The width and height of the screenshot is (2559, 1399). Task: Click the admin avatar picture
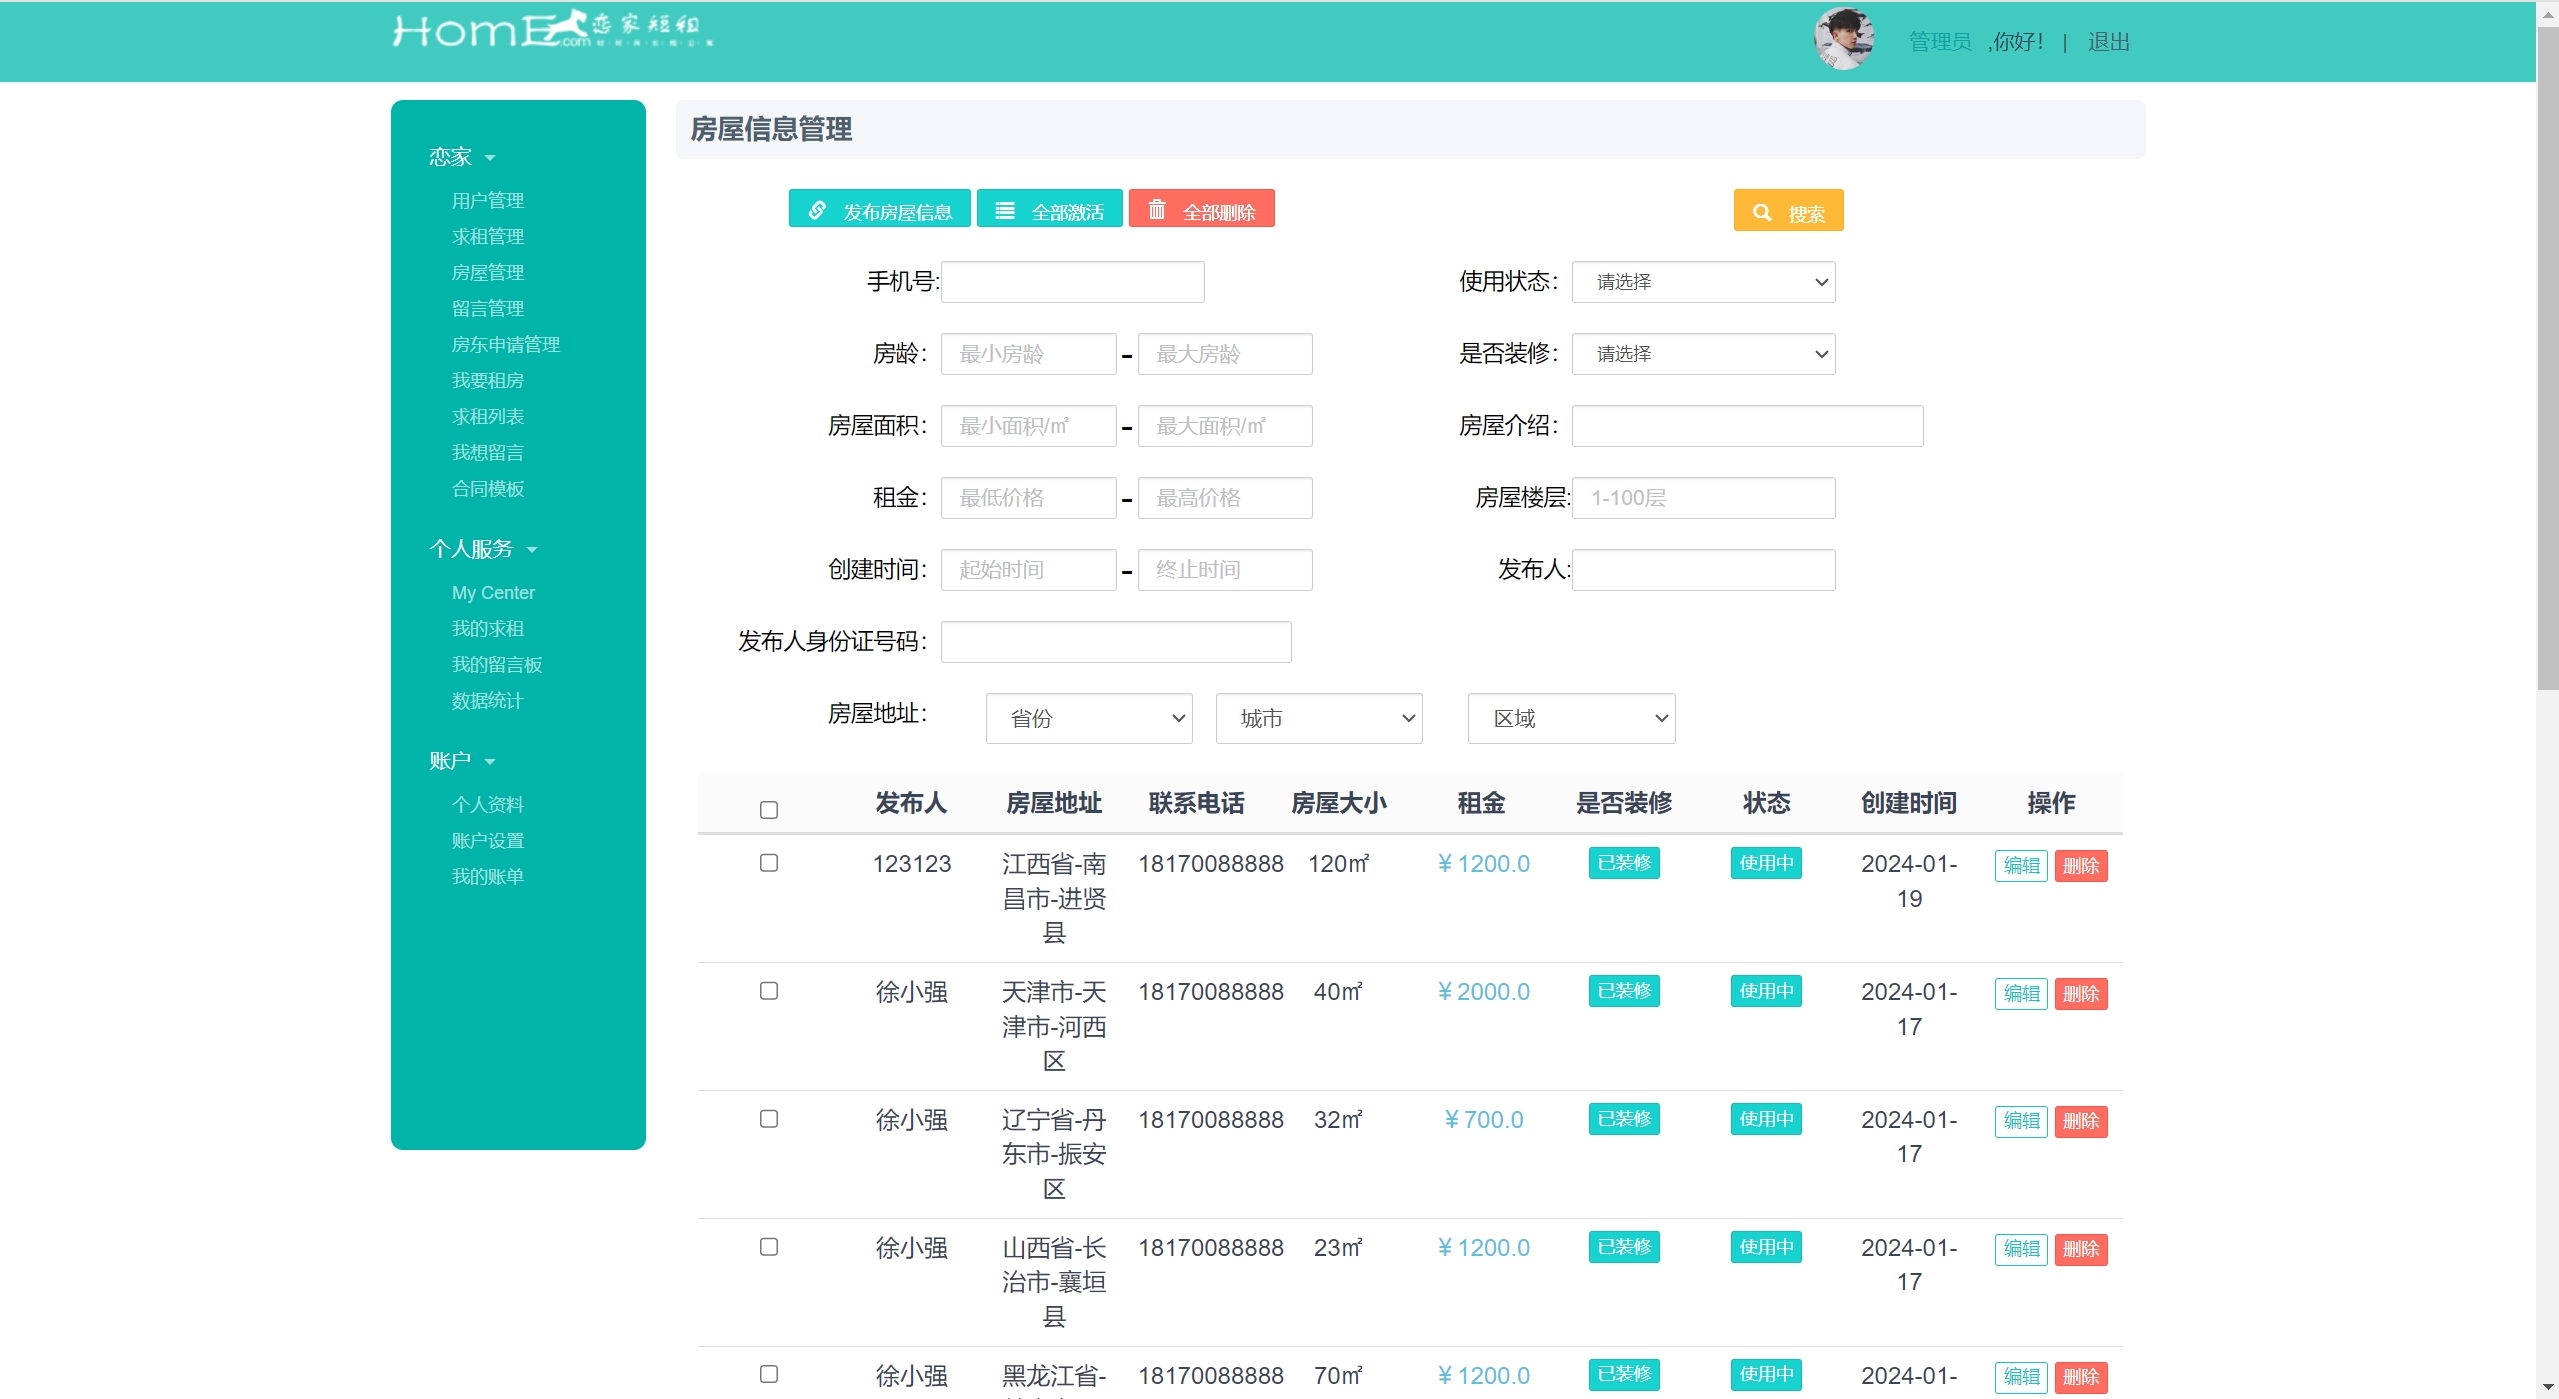1843,40
